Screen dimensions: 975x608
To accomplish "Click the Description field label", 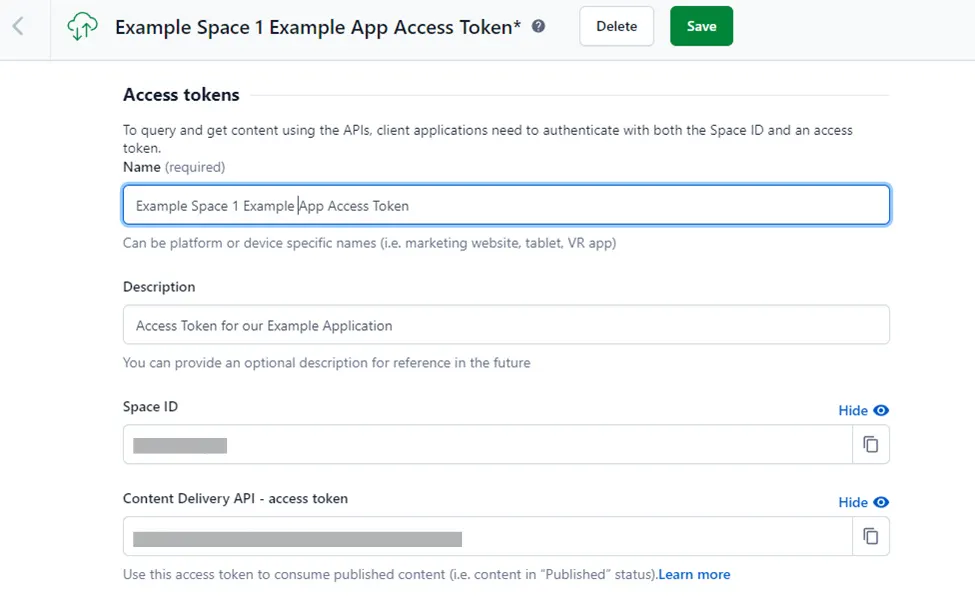I will click(x=159, y=287).
